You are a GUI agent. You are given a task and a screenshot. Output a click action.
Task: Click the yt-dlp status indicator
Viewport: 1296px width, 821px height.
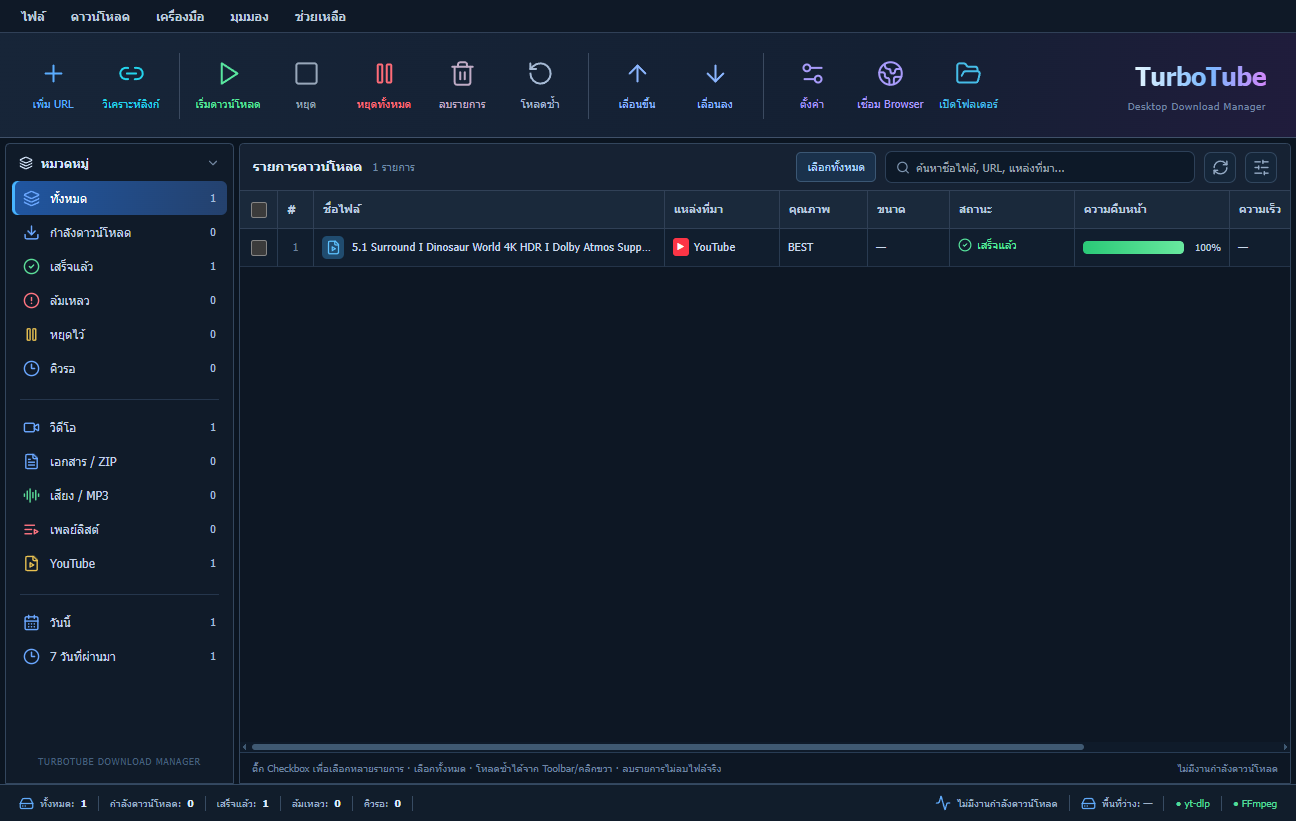click(1193, 804)
